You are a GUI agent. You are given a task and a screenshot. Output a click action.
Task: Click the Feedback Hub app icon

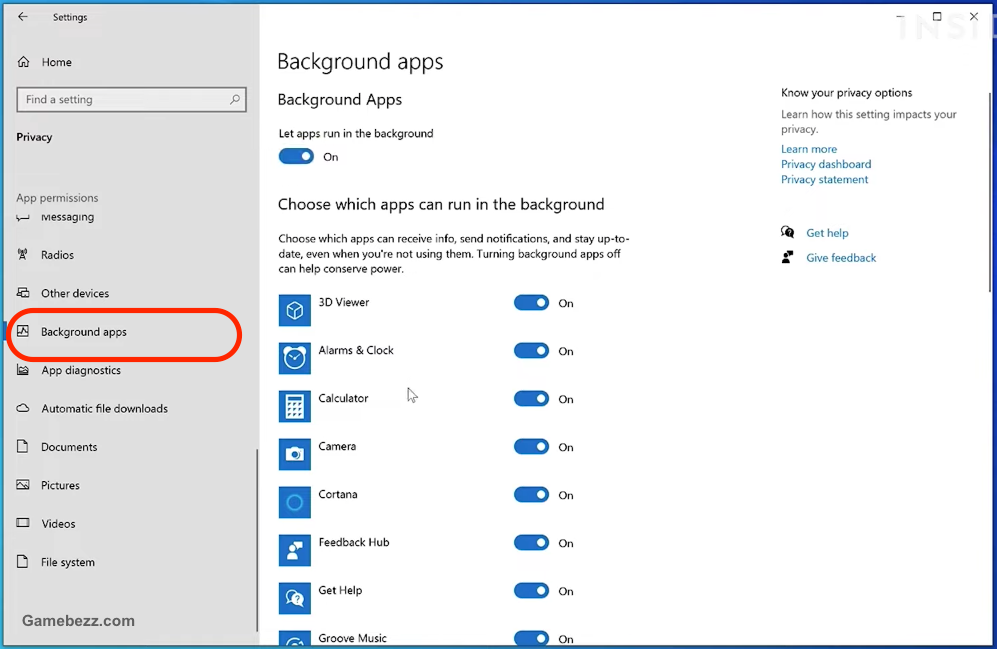click(294, 550)
